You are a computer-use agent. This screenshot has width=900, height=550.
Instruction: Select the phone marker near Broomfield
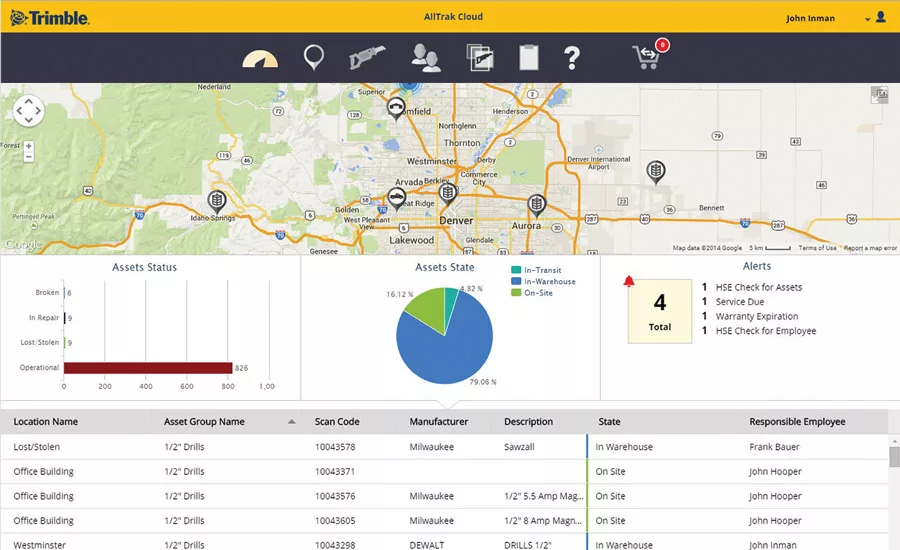395,109
